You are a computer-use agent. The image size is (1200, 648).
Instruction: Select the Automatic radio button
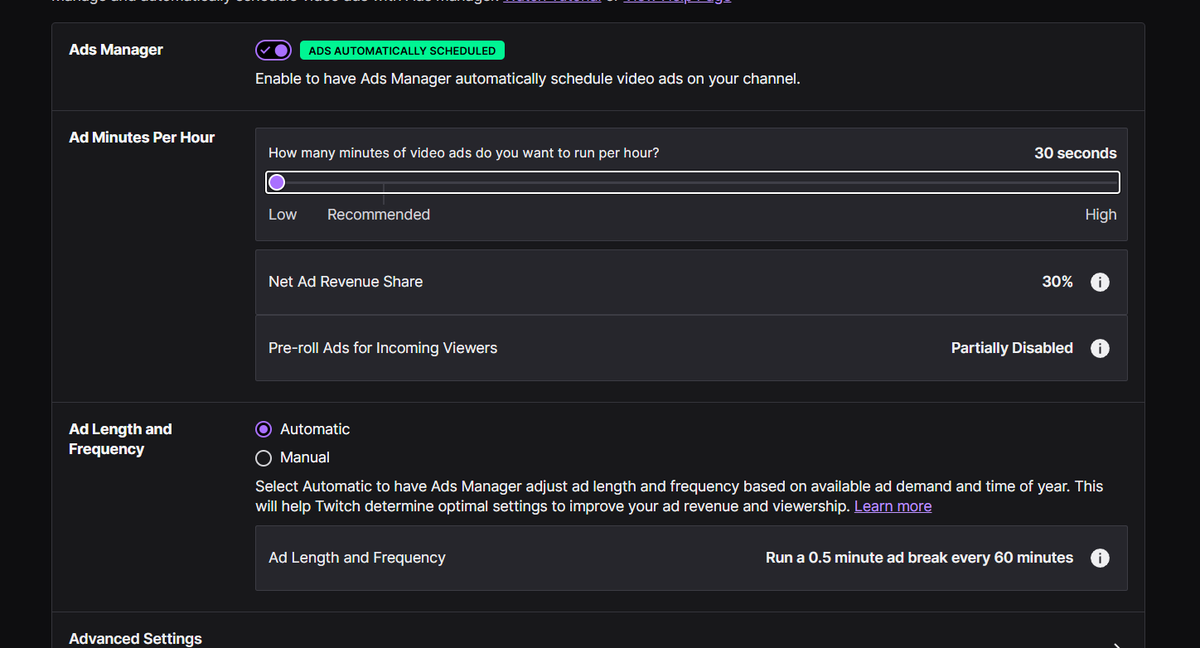click(264, 429)
